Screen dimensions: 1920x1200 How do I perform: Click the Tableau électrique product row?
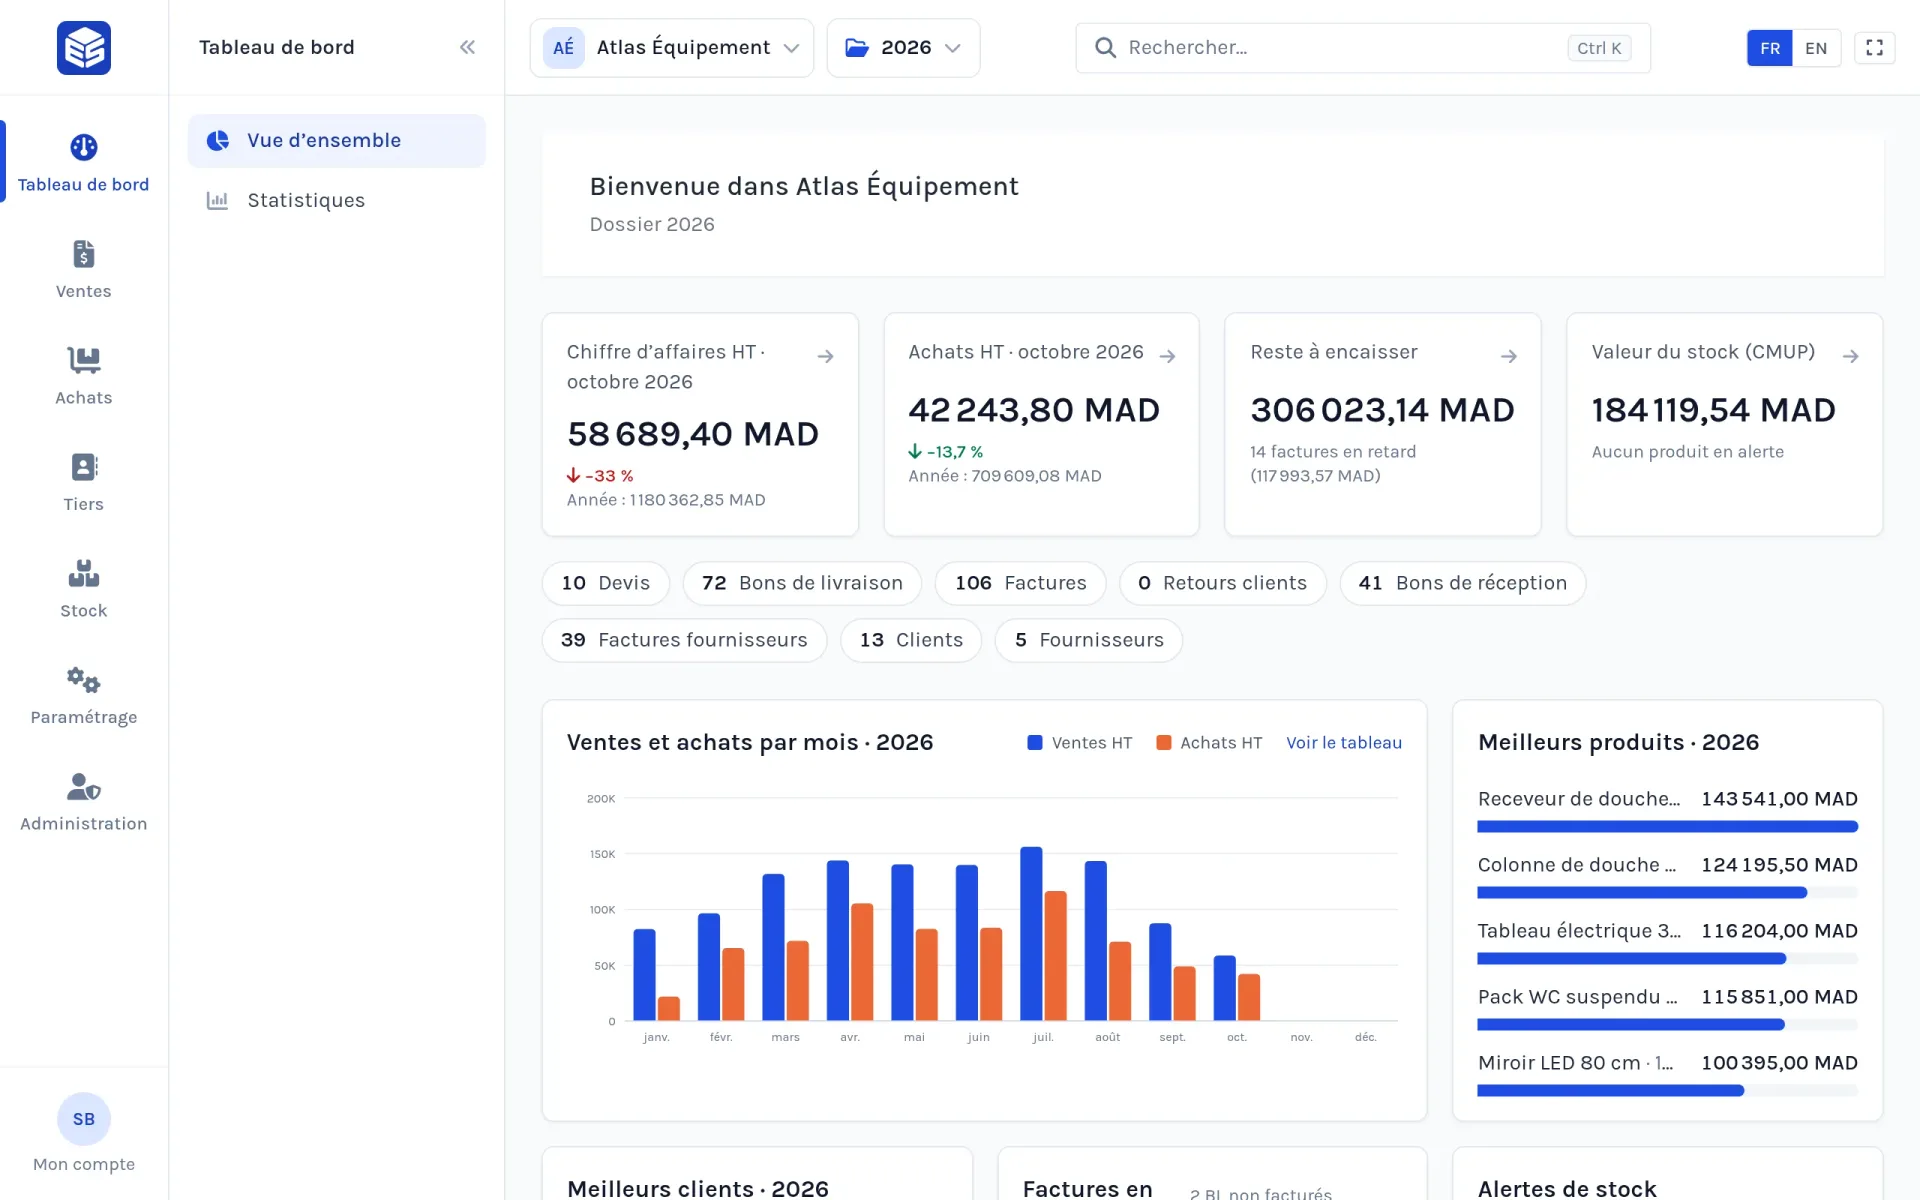[x=1667, y=943]
